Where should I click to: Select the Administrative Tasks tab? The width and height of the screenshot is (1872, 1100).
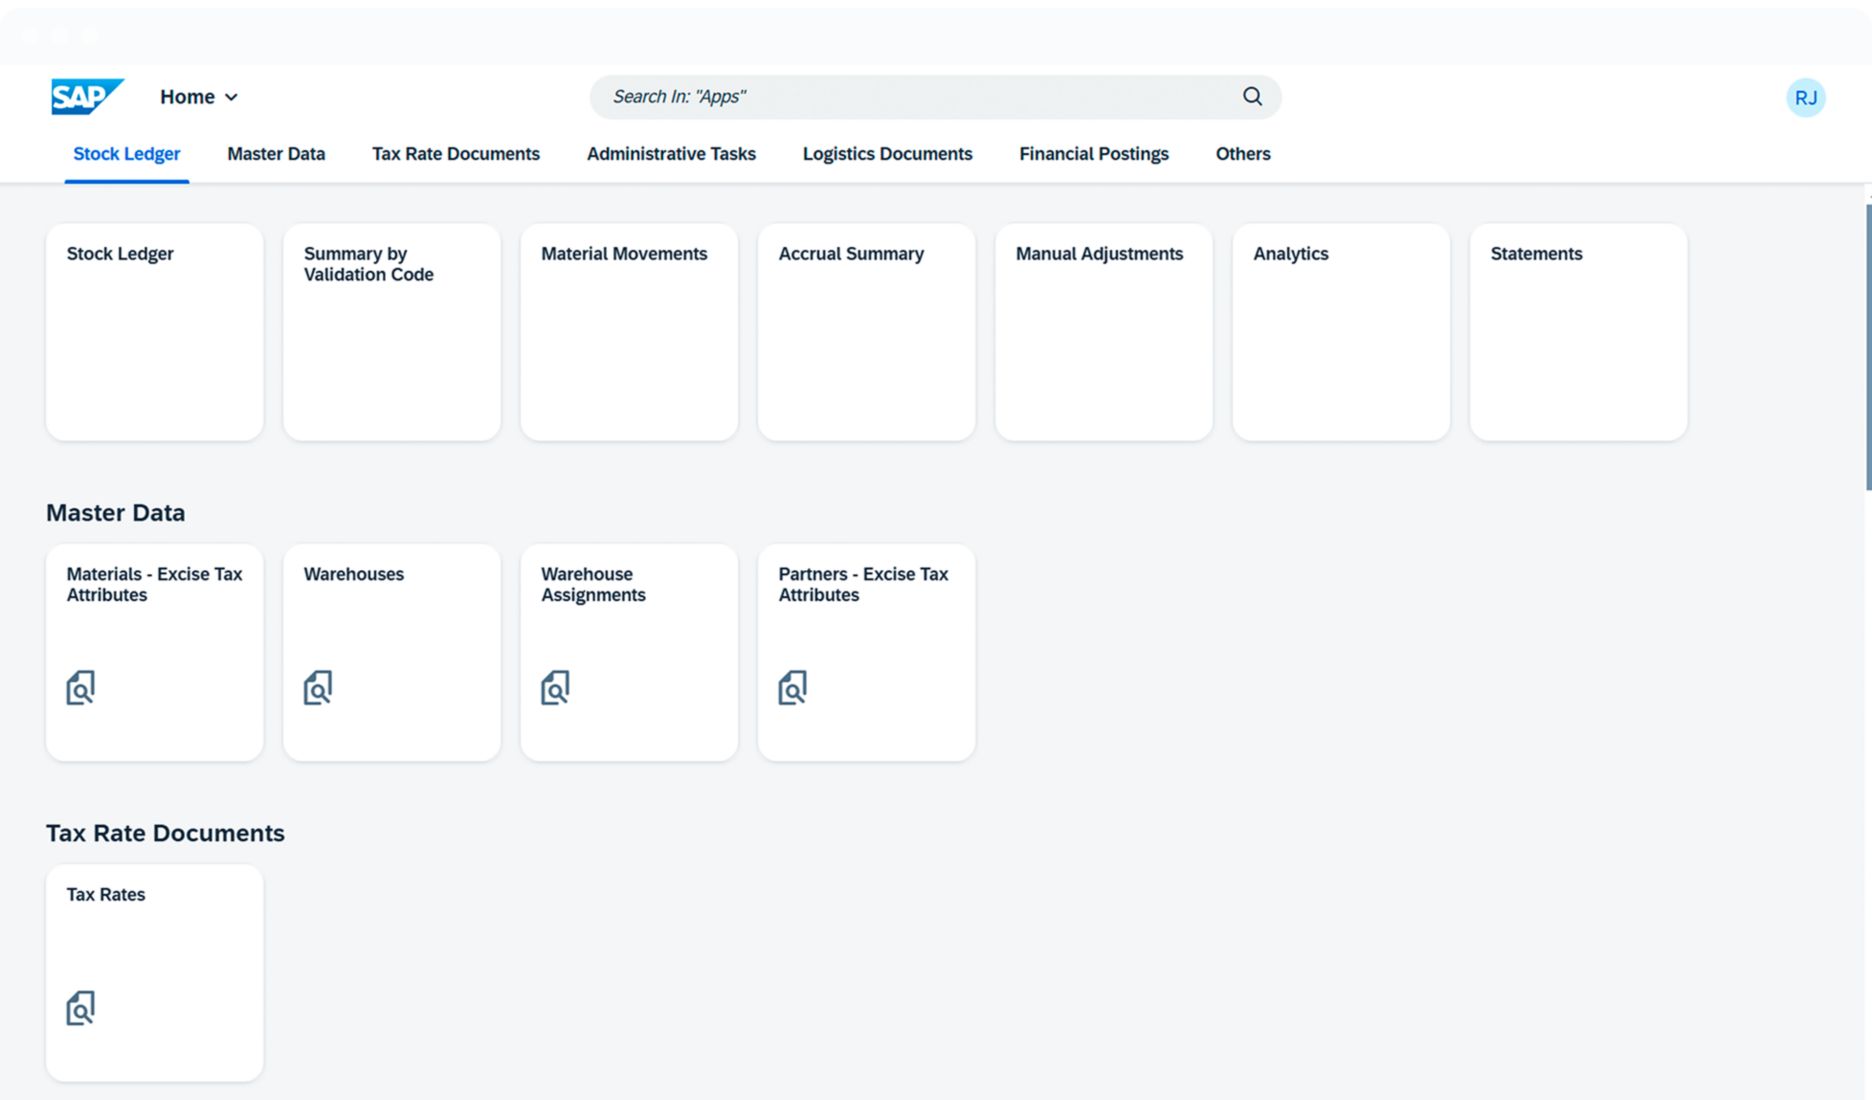pyautogui.click(x=671, y=154)
